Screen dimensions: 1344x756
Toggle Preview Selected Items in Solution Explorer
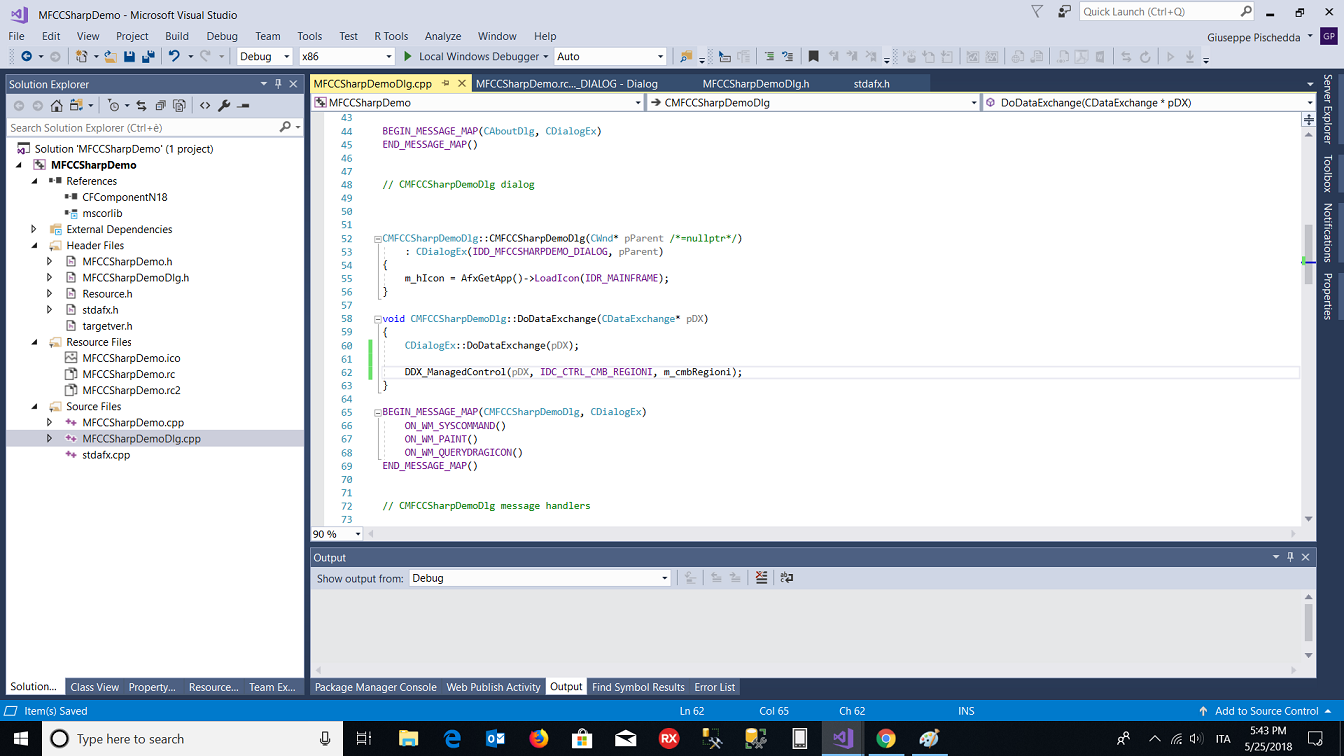point(243,105)
